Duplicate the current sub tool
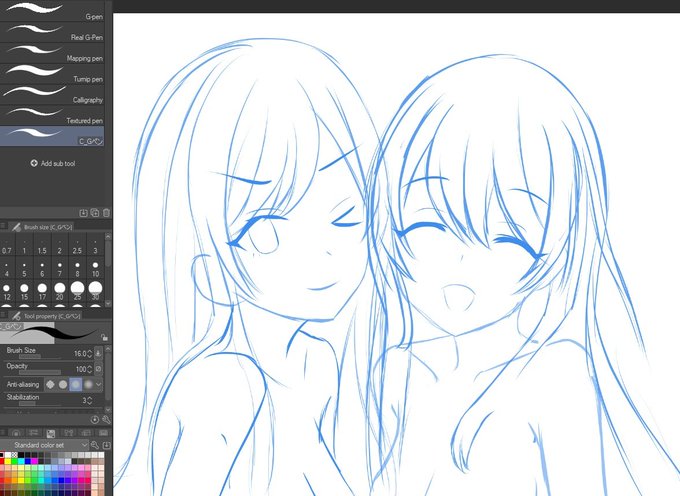 click(95, 213)
